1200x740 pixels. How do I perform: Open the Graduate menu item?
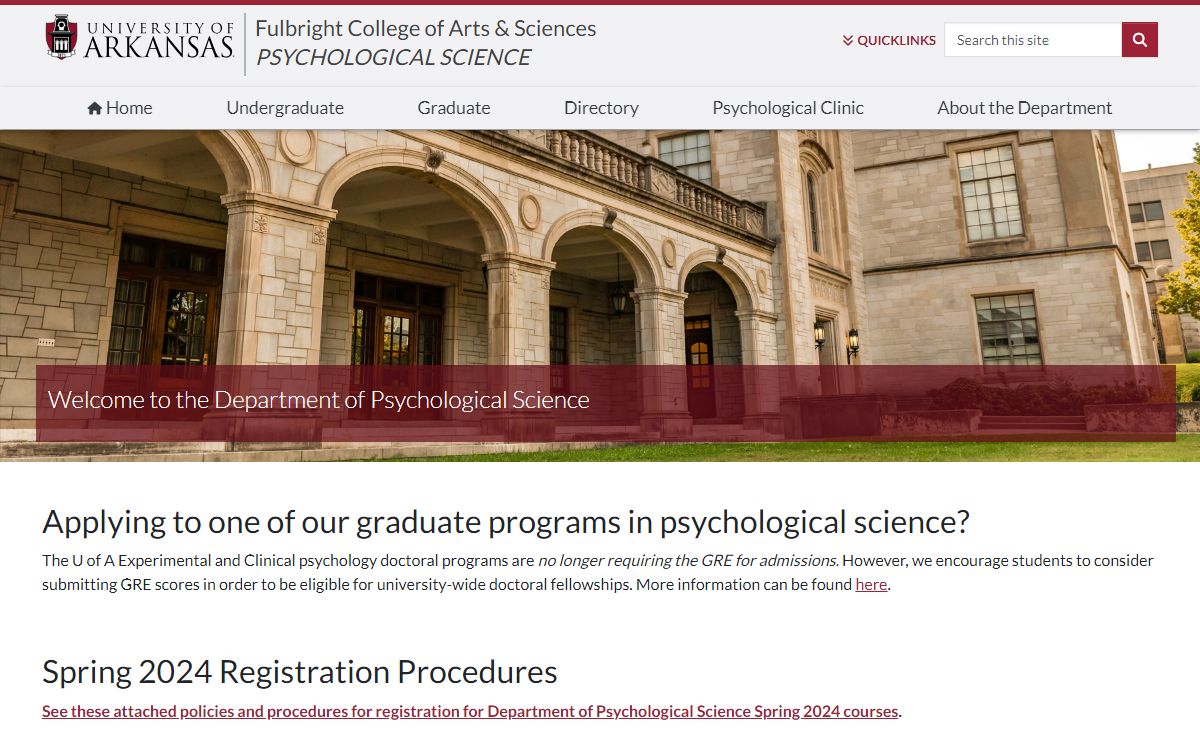click(454, 108)
